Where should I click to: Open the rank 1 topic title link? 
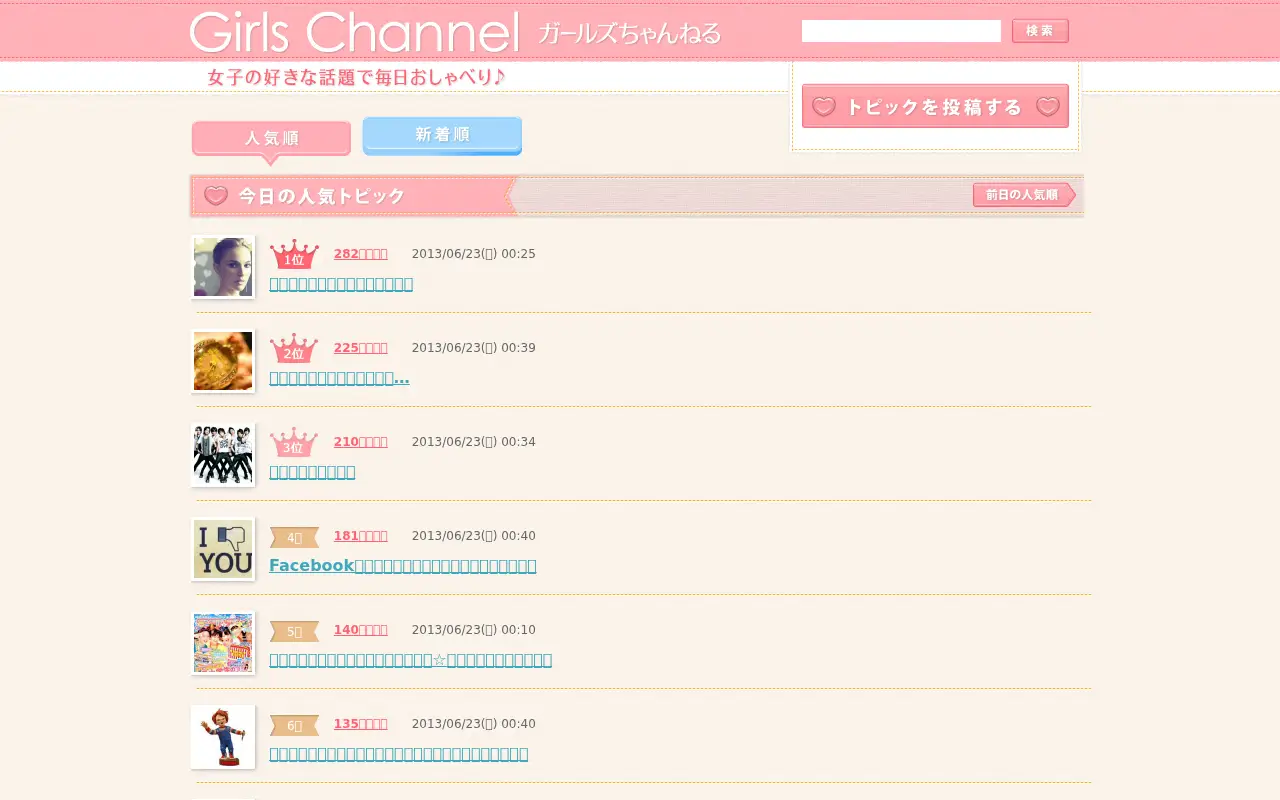341,284
